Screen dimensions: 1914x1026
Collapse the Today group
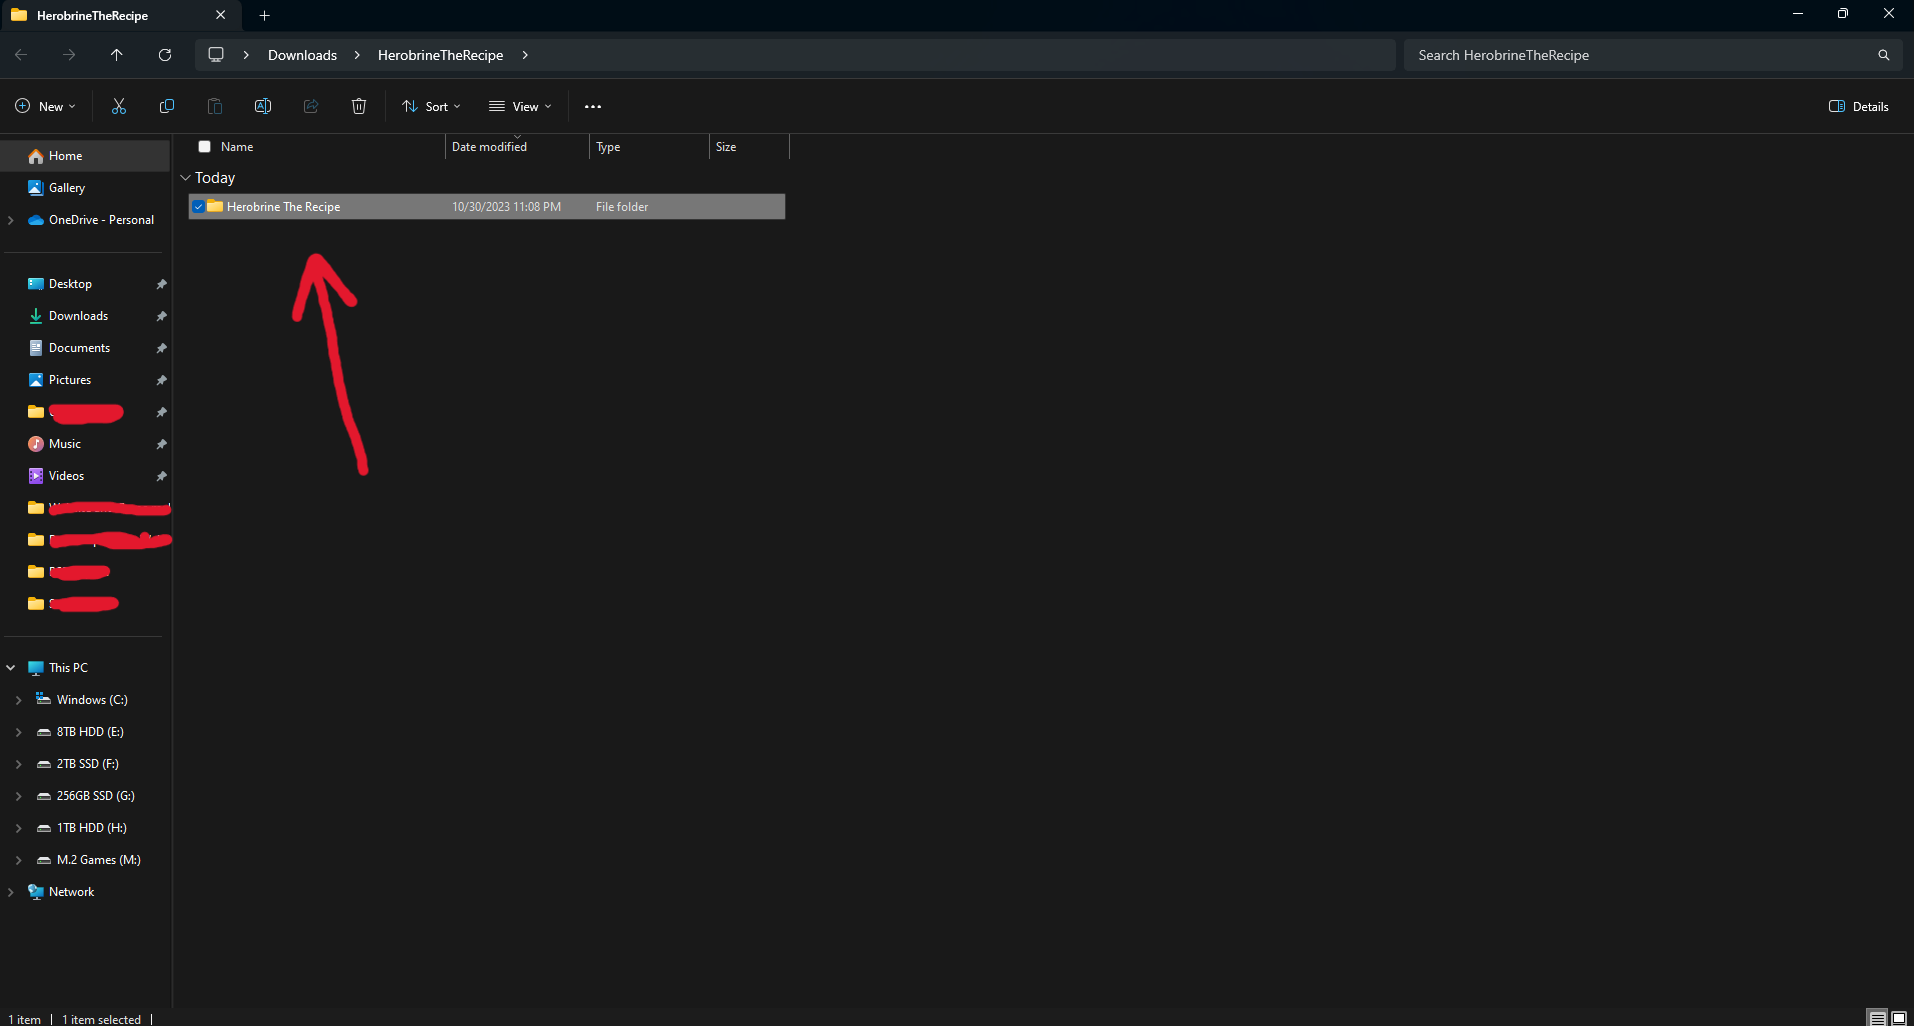tap(185, 178)
